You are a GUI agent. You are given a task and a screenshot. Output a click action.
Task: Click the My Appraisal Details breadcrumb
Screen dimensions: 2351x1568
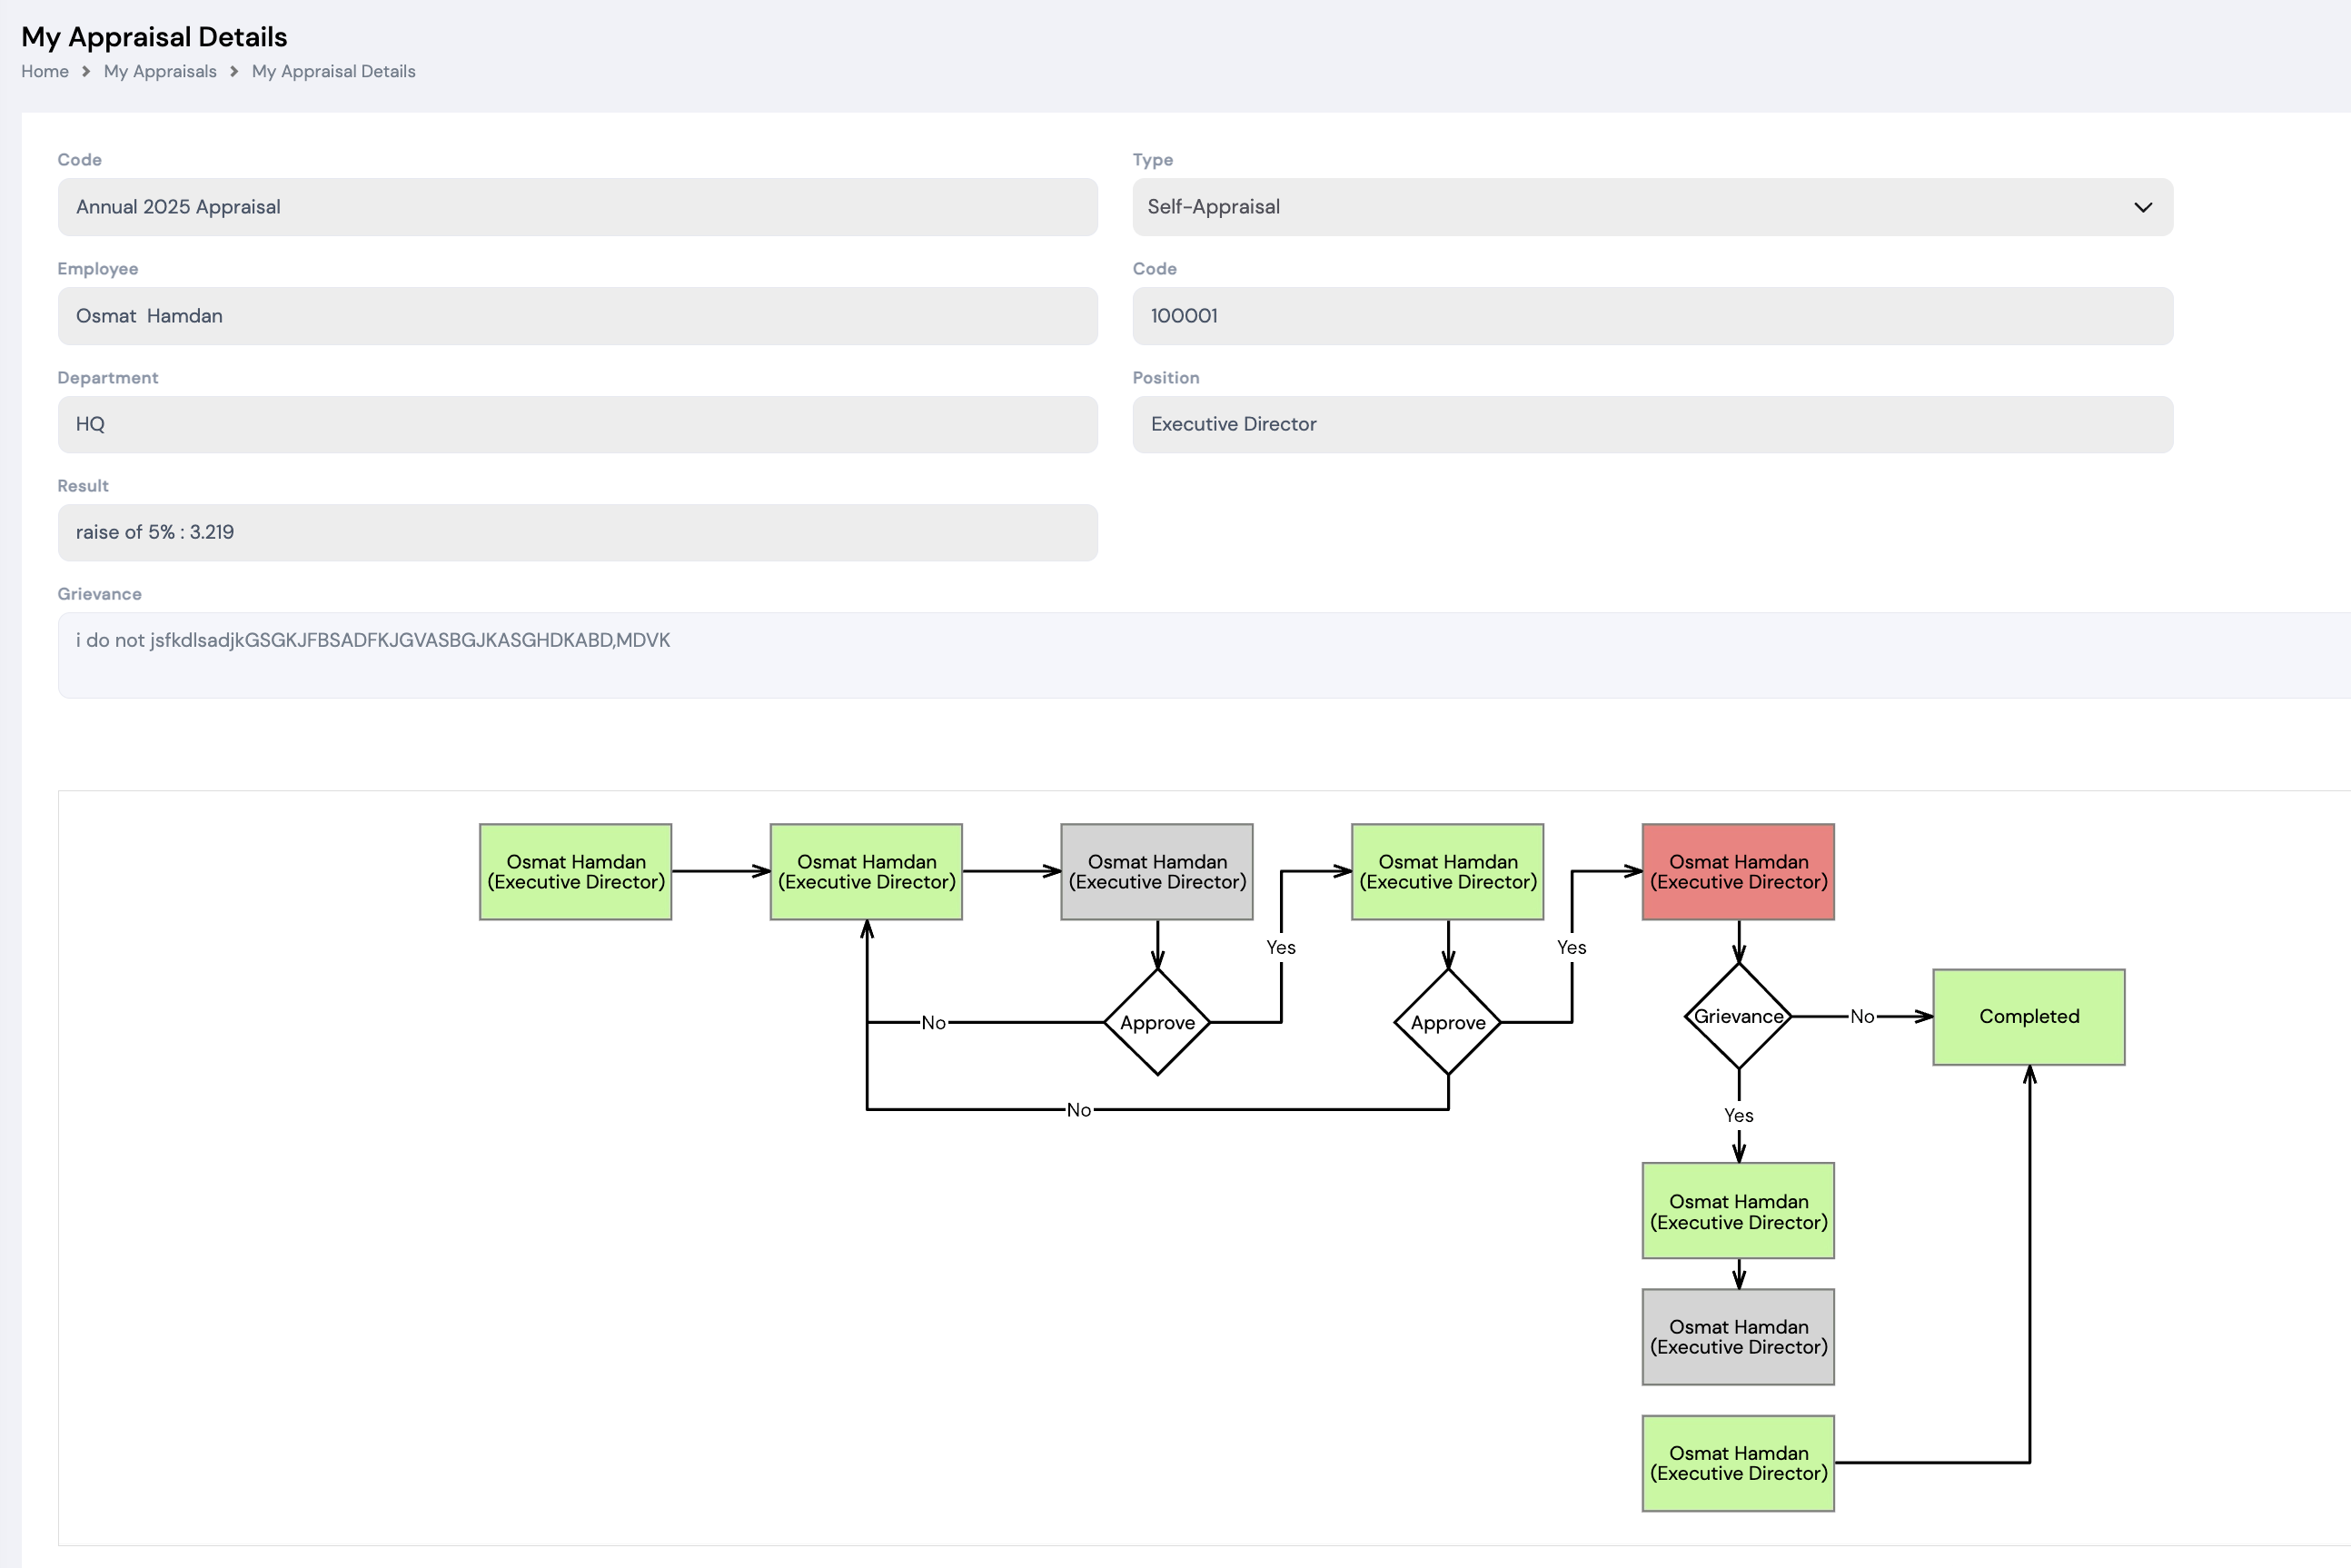pyautogui.click(x=333, y=71)
